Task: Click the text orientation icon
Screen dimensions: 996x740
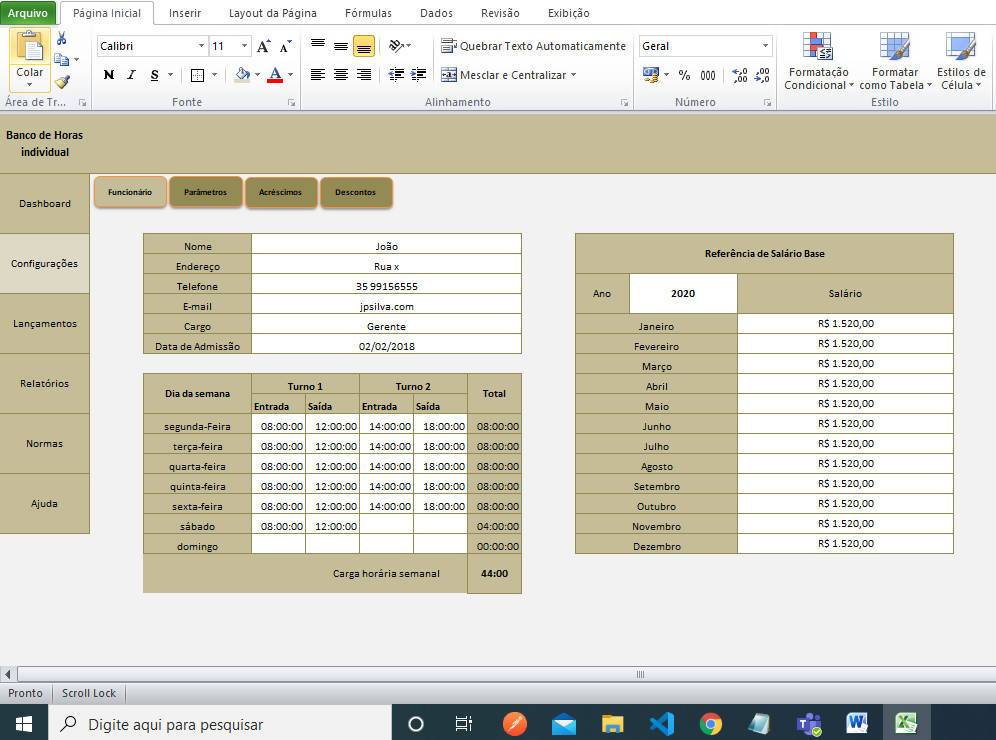Action: 397,46
